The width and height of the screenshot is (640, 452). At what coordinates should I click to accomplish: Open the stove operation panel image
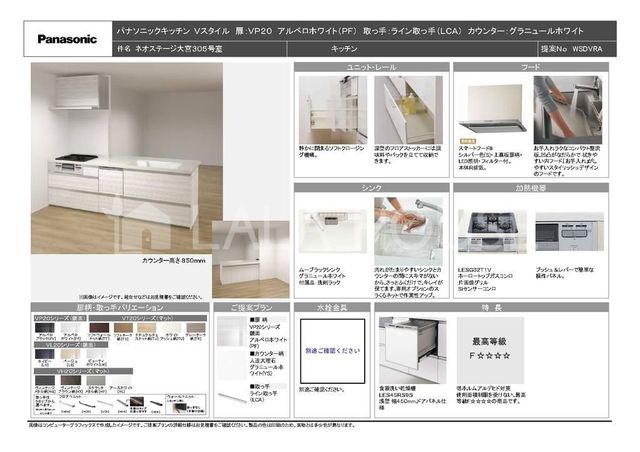(x=569, y=232)
